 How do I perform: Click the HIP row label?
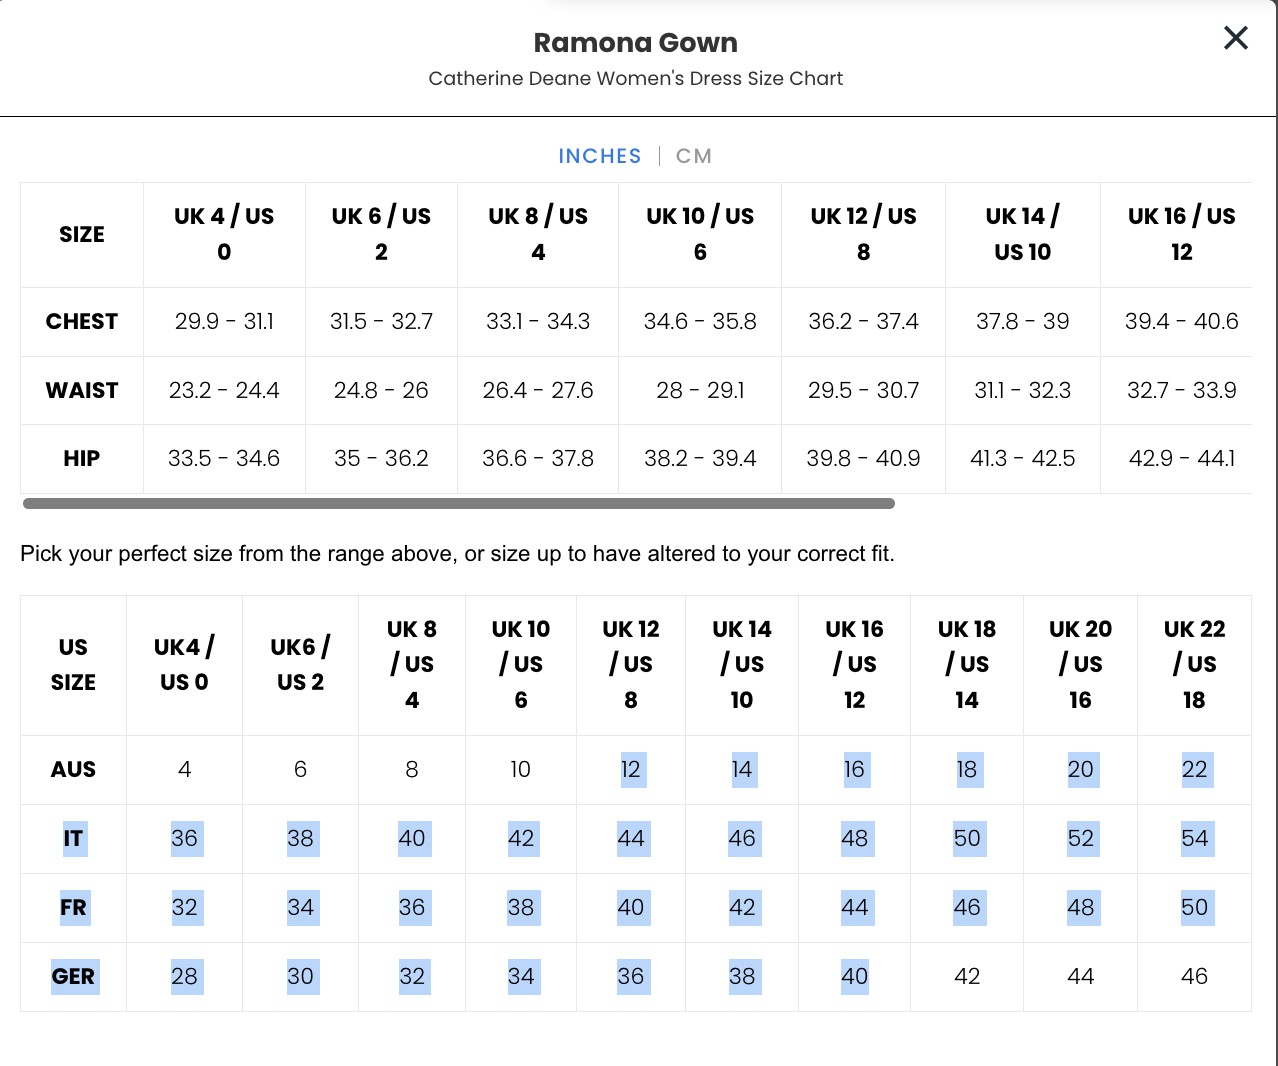pos(82,458)
